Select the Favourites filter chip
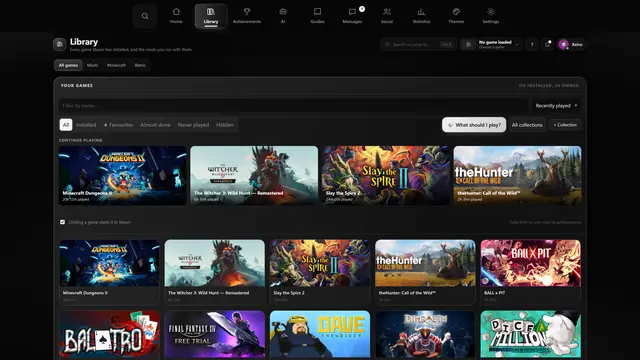Image resolution: width=640 pixels, height=360 pixels. point(118,125)
